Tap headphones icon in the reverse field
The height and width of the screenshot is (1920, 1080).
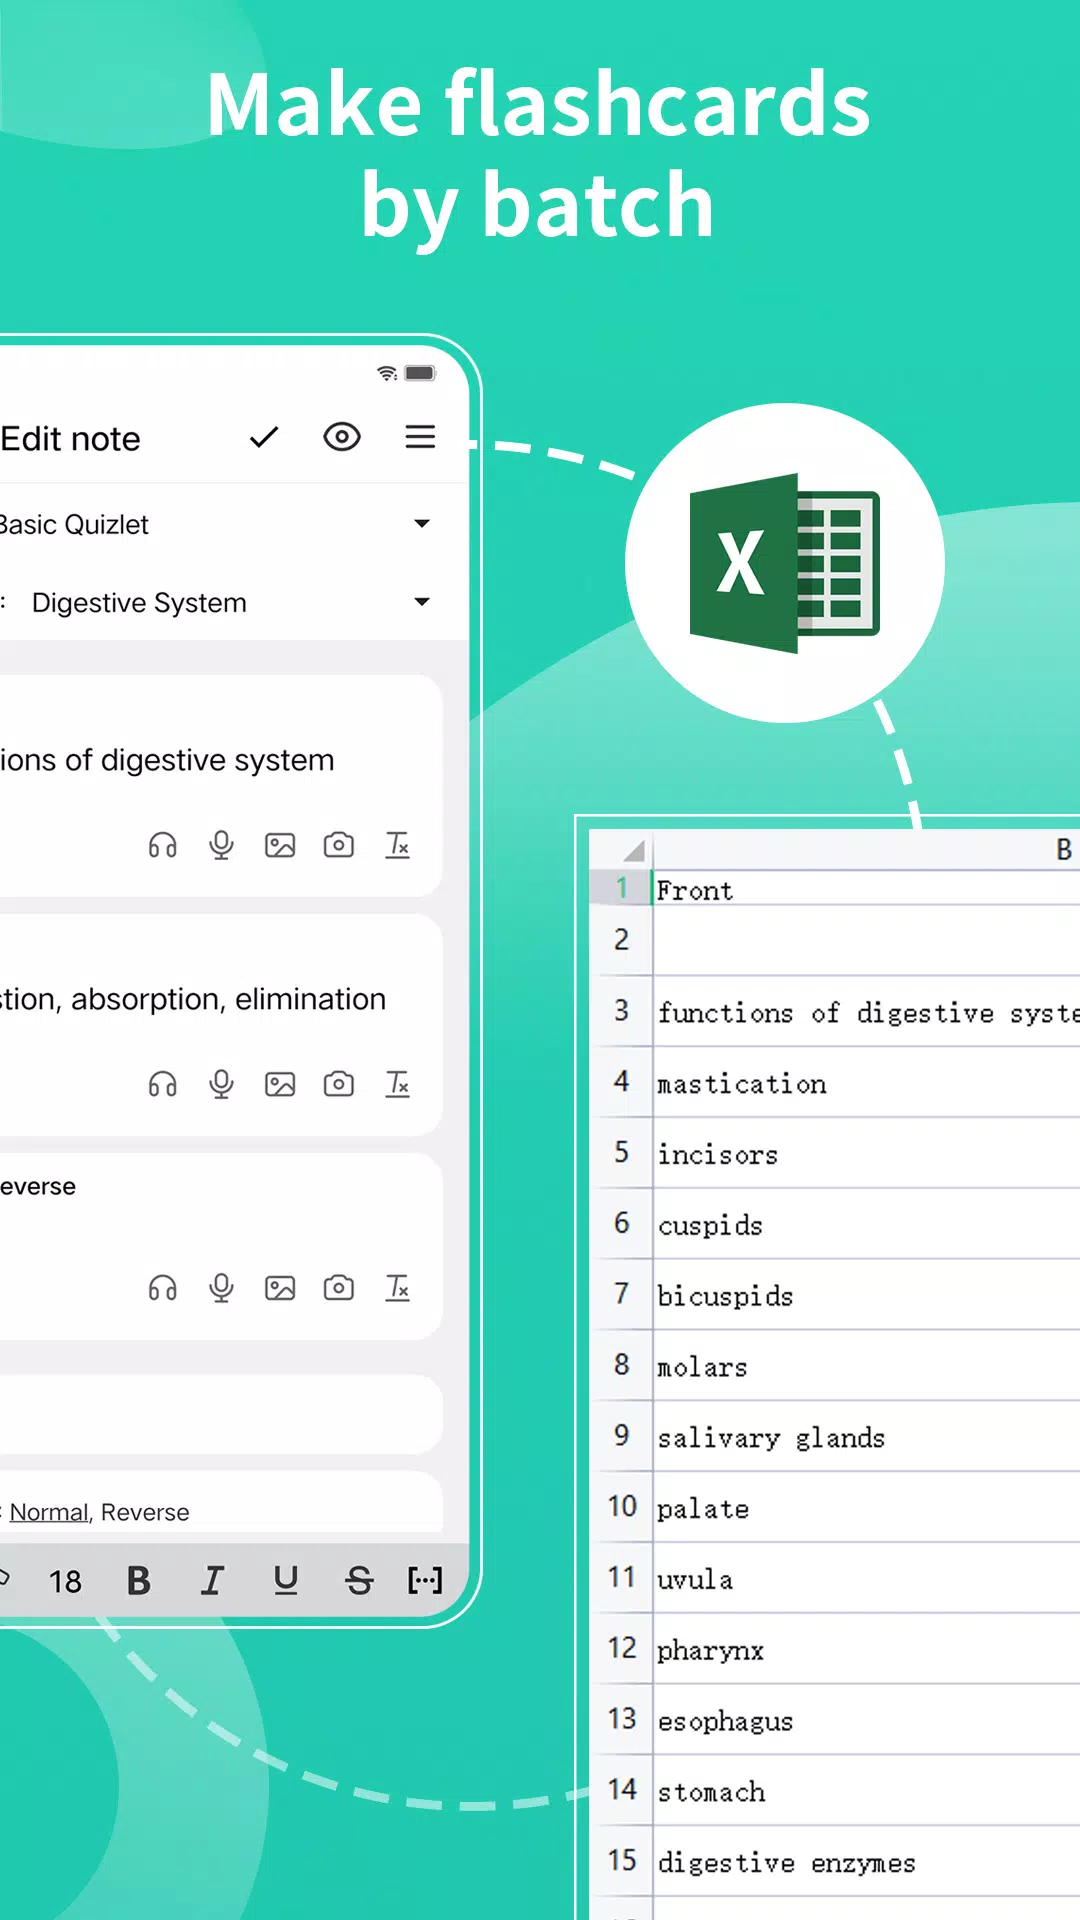162,1288
